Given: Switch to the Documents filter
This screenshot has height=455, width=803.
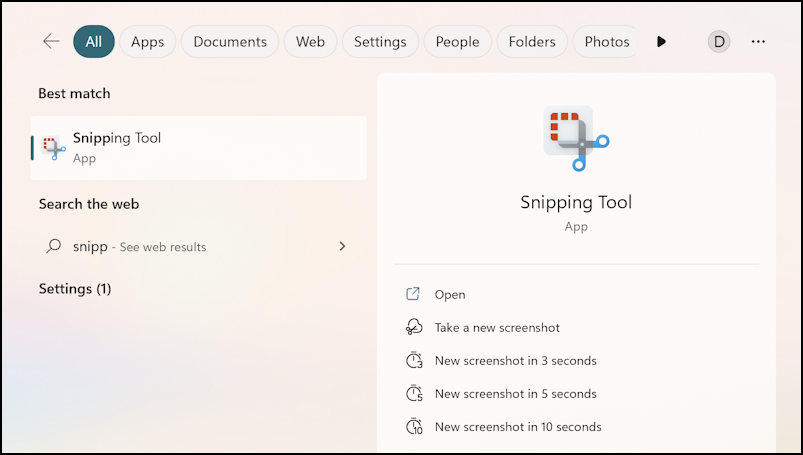Looking at the screenshot, I should (230, 42).
